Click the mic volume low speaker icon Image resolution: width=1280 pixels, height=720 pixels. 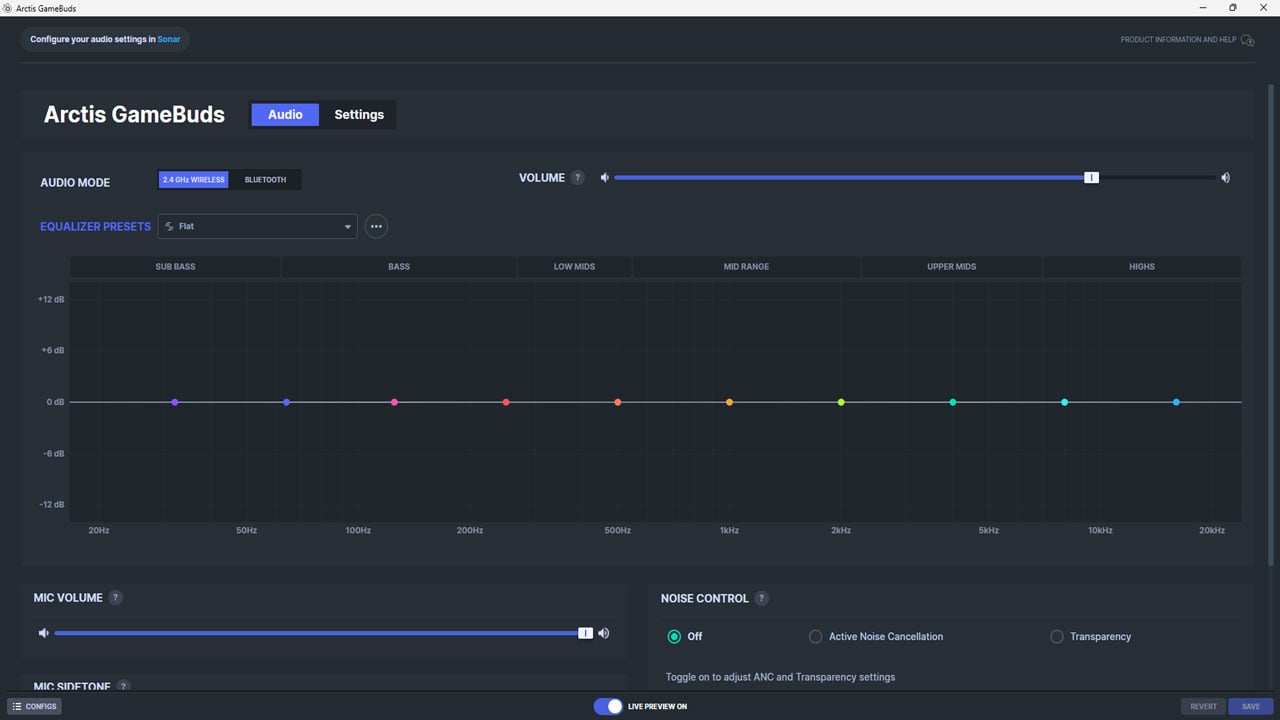click(x=44, y=633)
